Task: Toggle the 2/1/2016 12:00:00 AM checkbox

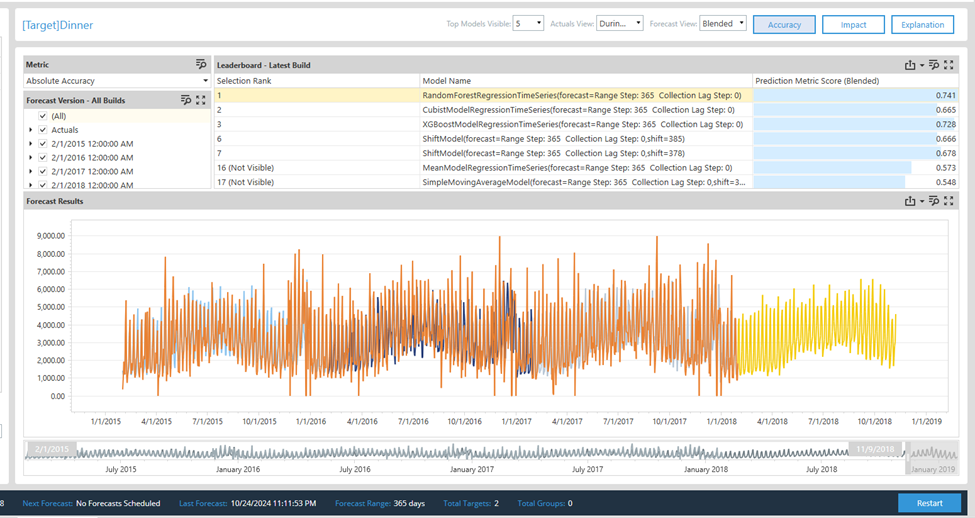Action: [x=42, y=157]
